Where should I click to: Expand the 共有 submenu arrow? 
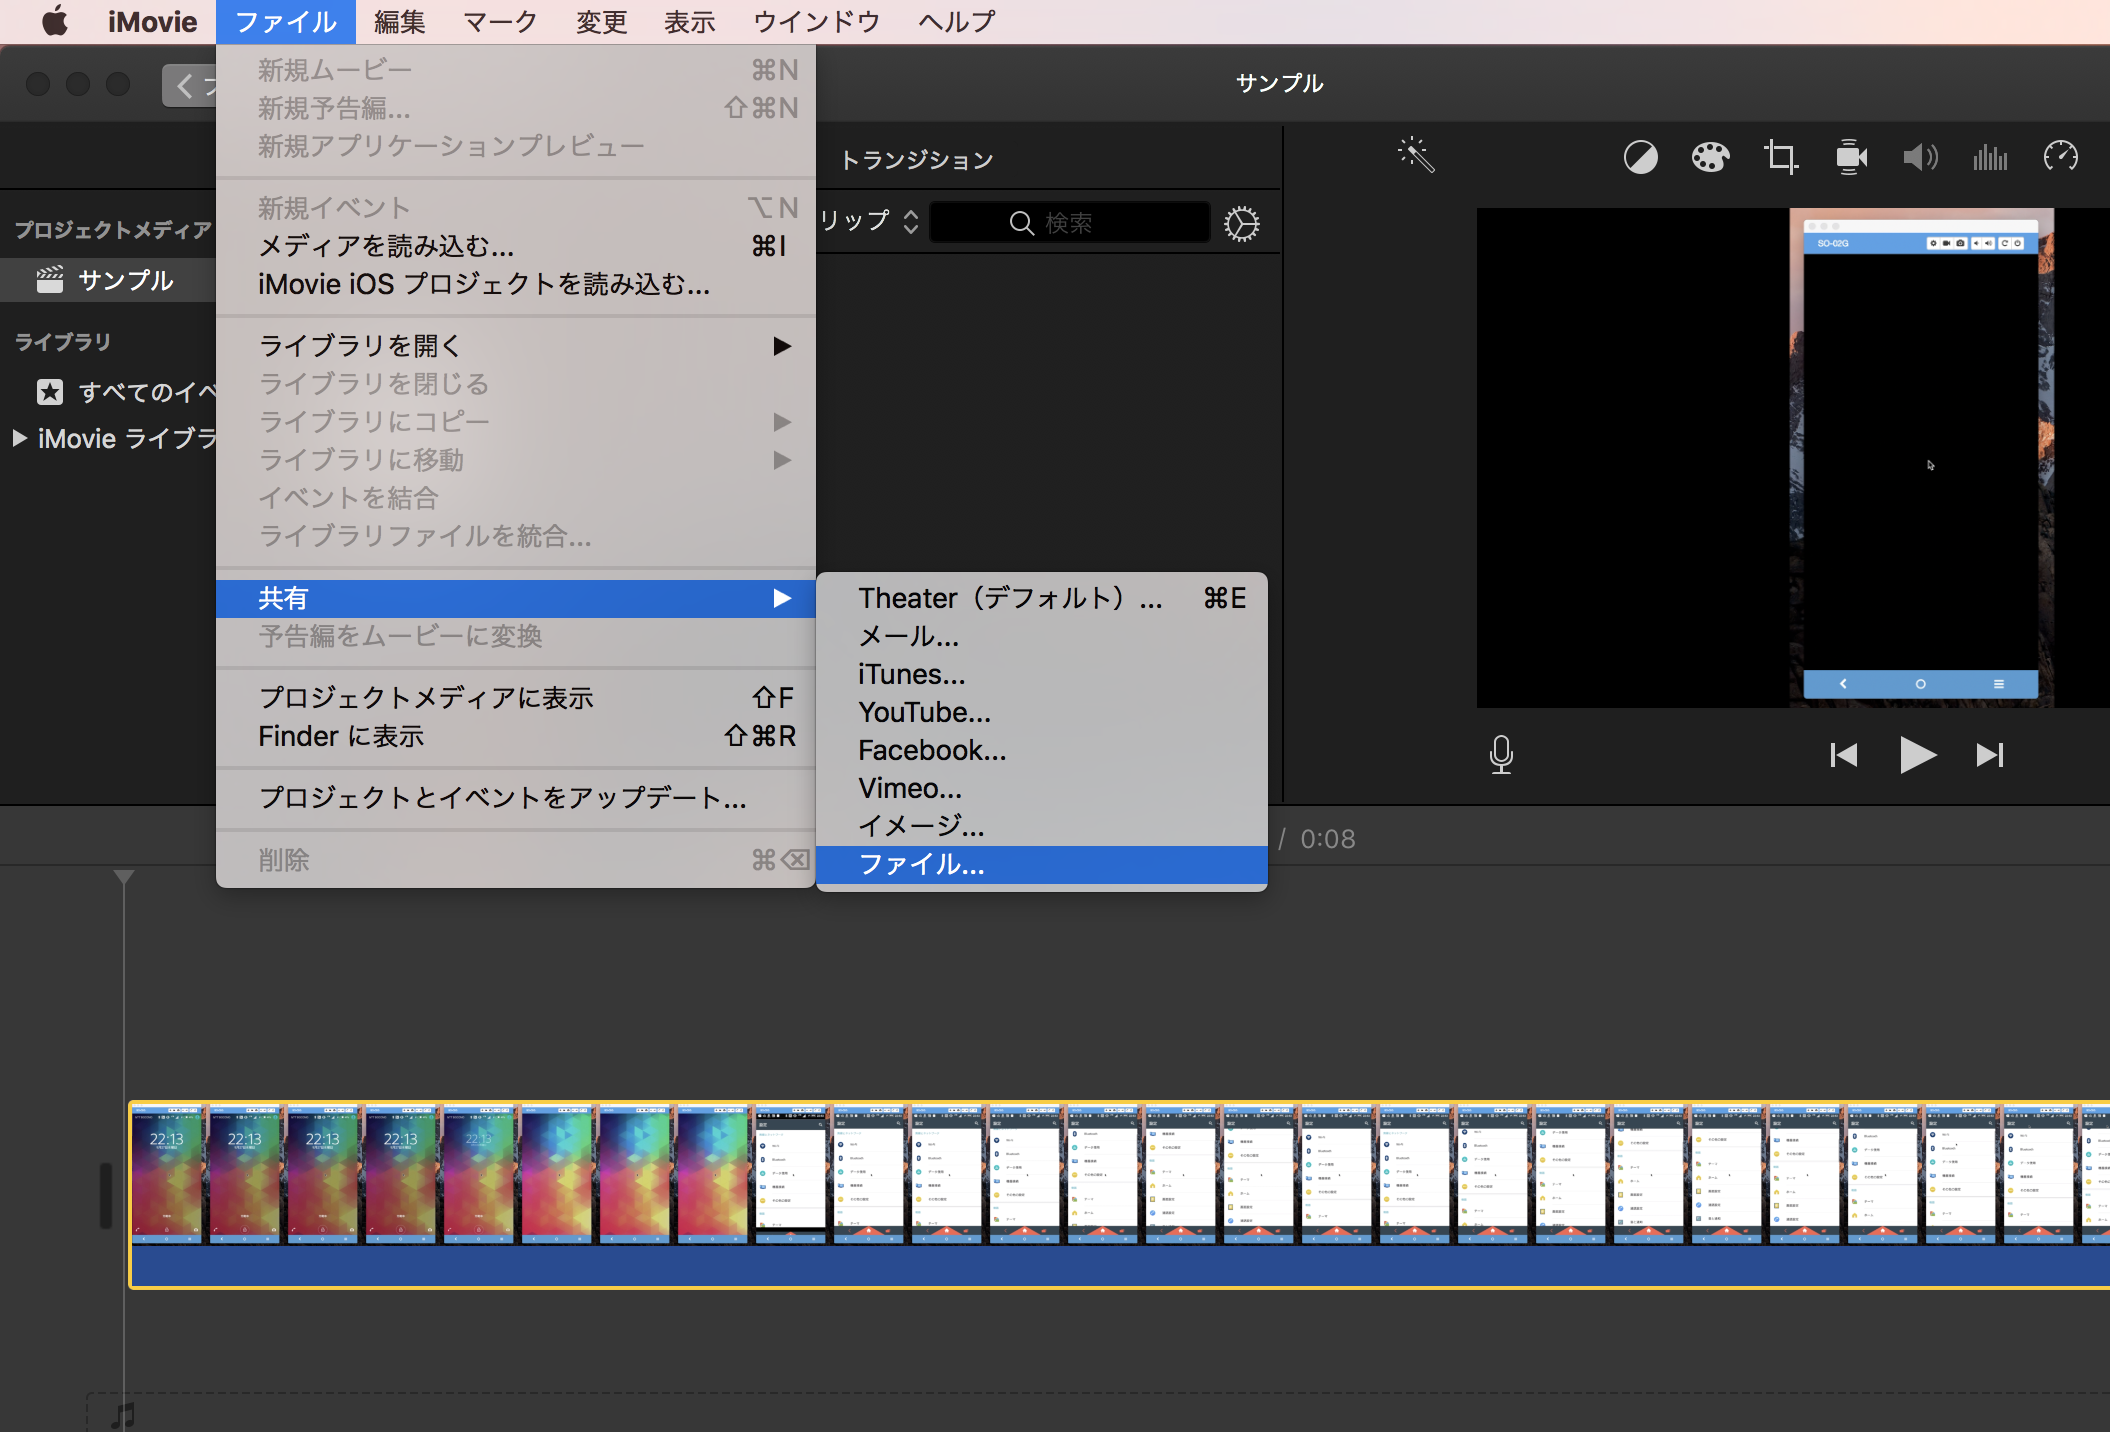[782, 598]
